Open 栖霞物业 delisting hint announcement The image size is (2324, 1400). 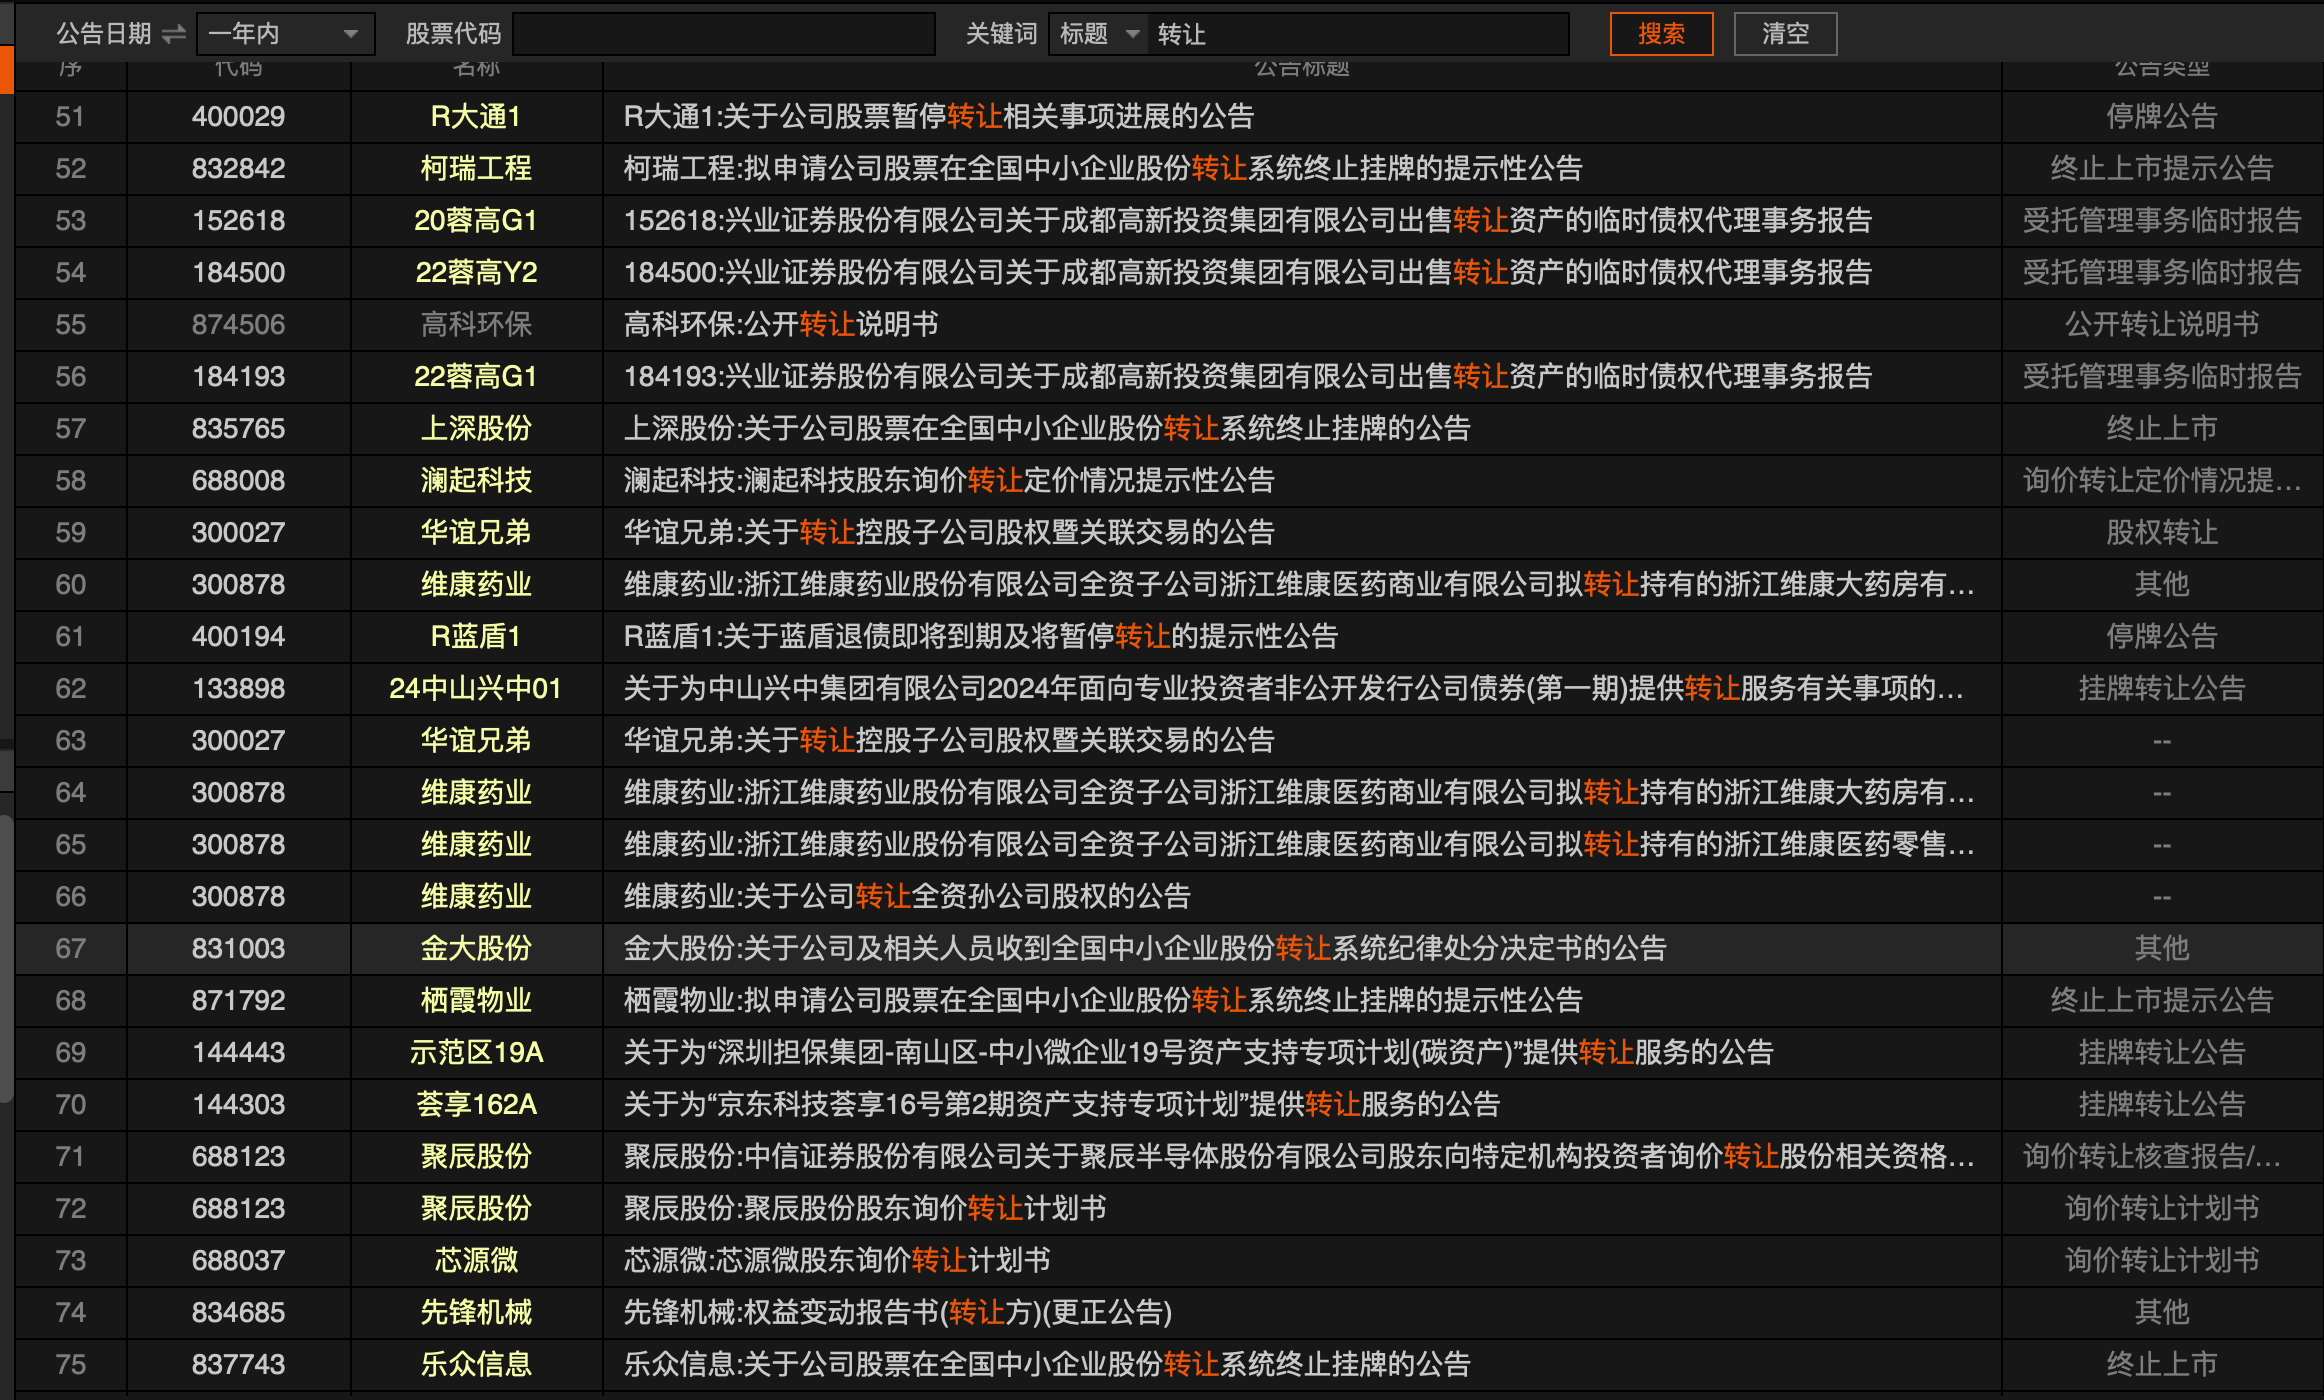point(1103,1000)
